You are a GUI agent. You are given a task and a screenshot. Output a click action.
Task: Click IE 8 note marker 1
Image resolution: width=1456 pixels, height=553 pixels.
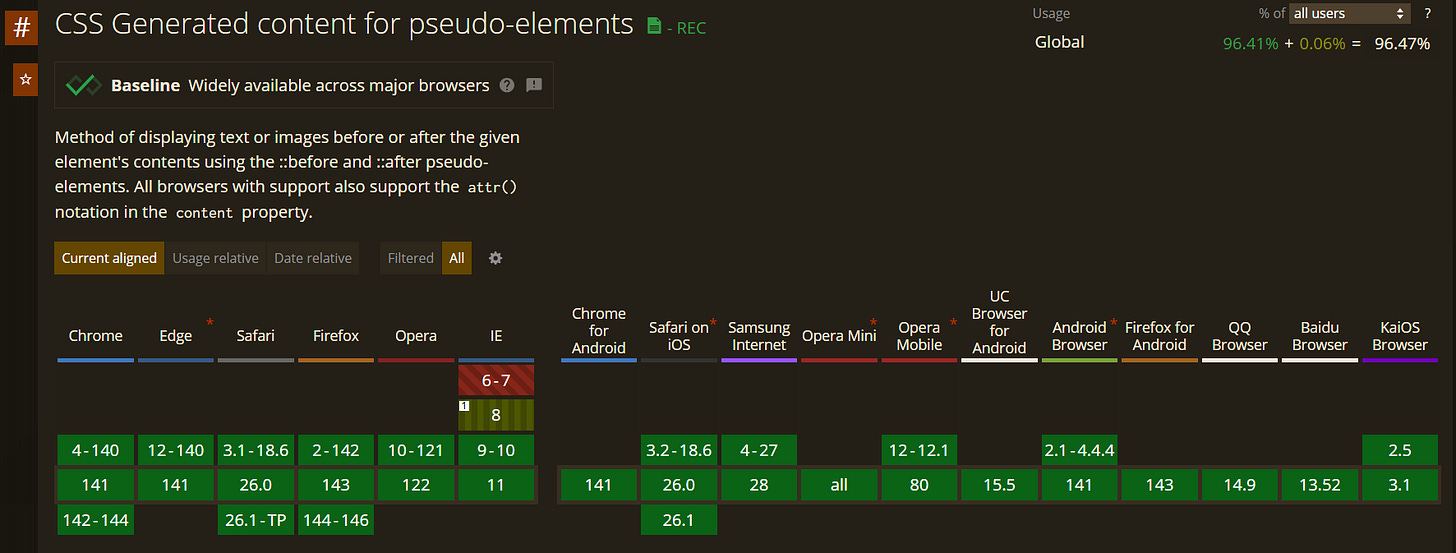click(x=464, y=406)
